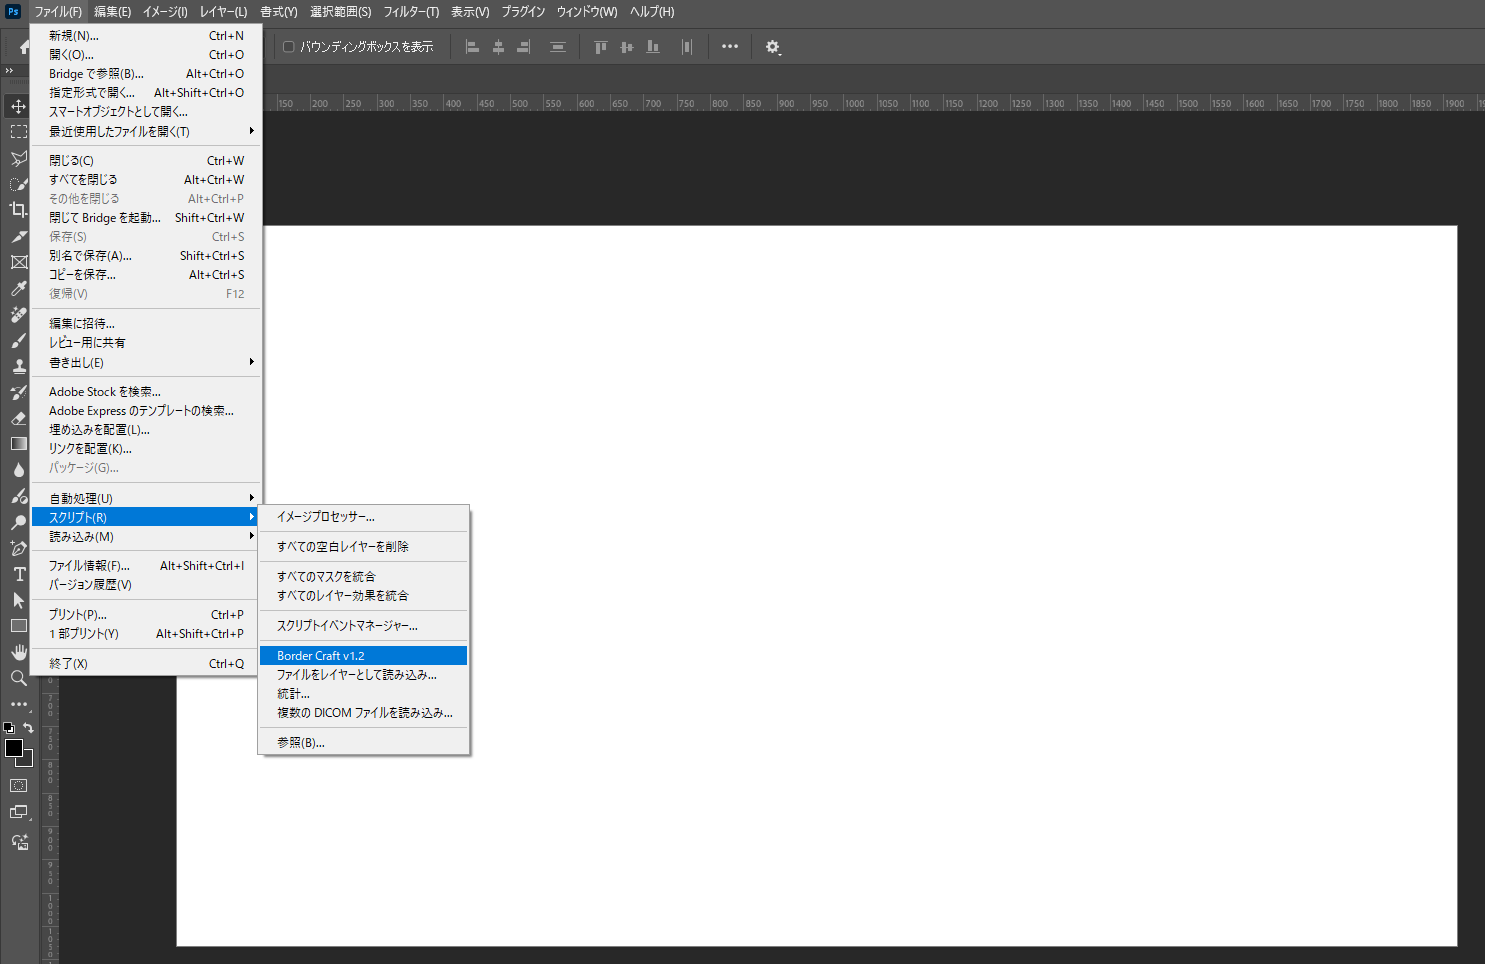
Task: Toggle Quick Mask mode icon
Action: [18, 786]
